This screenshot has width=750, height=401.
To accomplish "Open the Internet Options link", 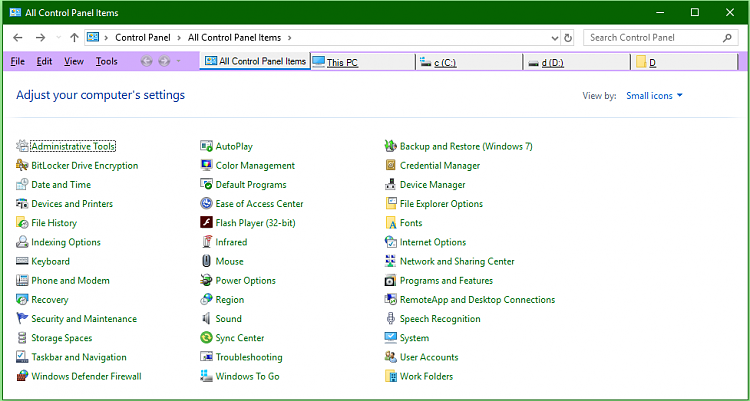I will point(433,242).
